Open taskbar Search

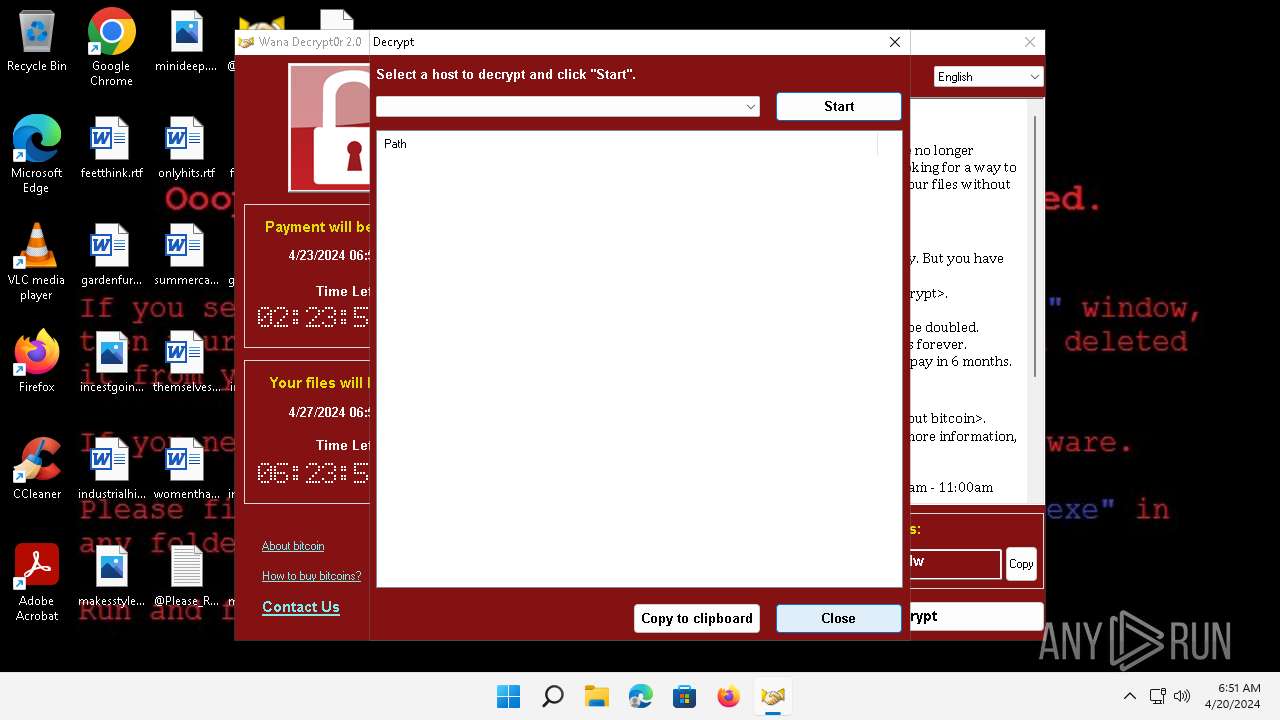pyautogui.click(x=552, y=696)
